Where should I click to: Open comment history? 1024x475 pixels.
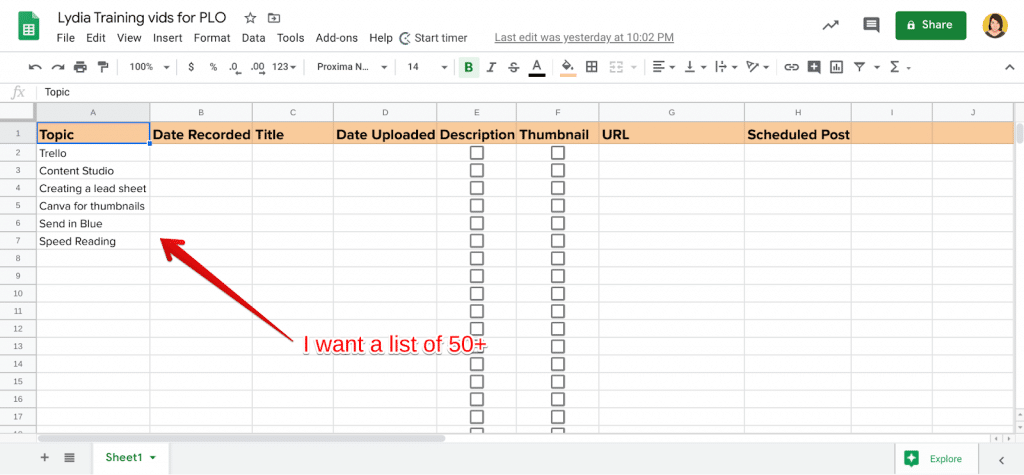pos(871,25)
